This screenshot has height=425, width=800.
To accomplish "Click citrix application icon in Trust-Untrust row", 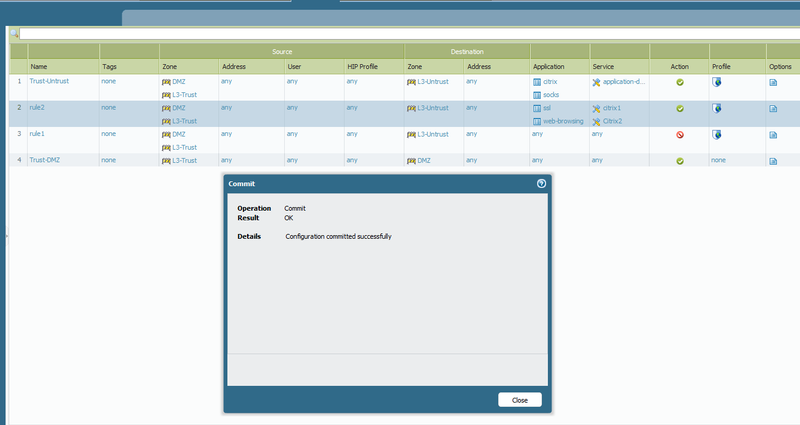I will coord(537,82).
